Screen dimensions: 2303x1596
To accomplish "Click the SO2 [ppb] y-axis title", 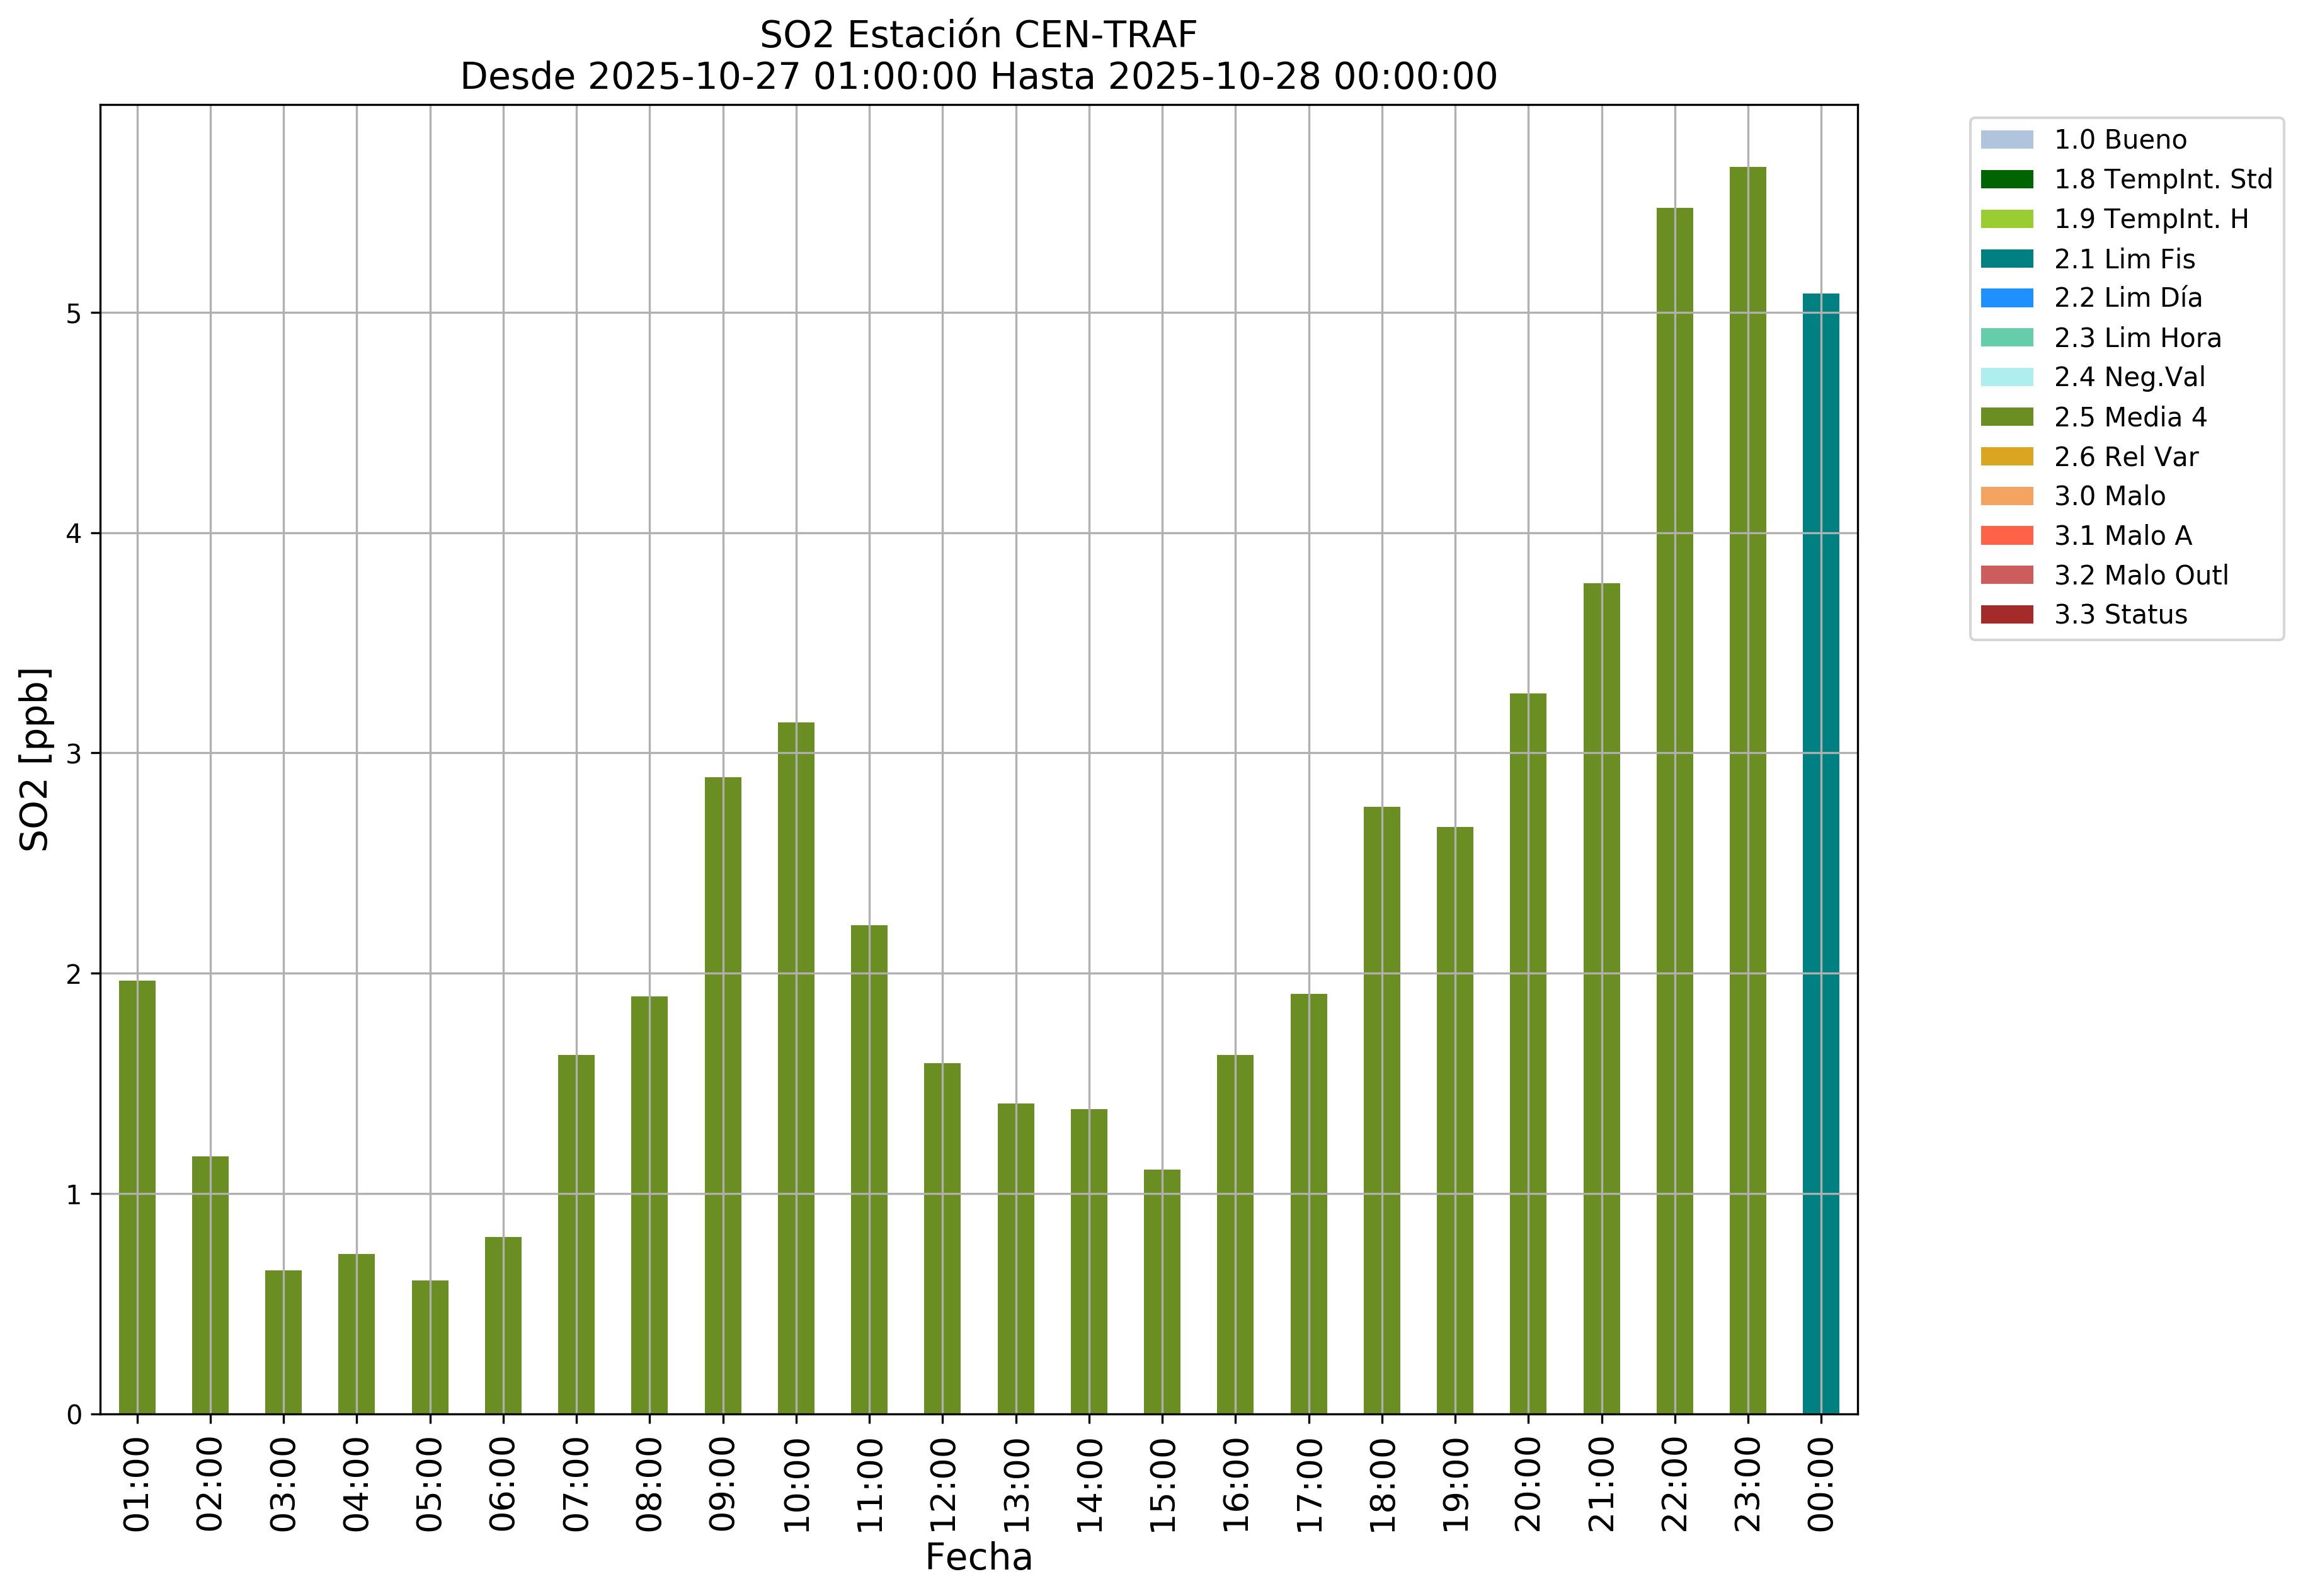I will tap(35, 759).
